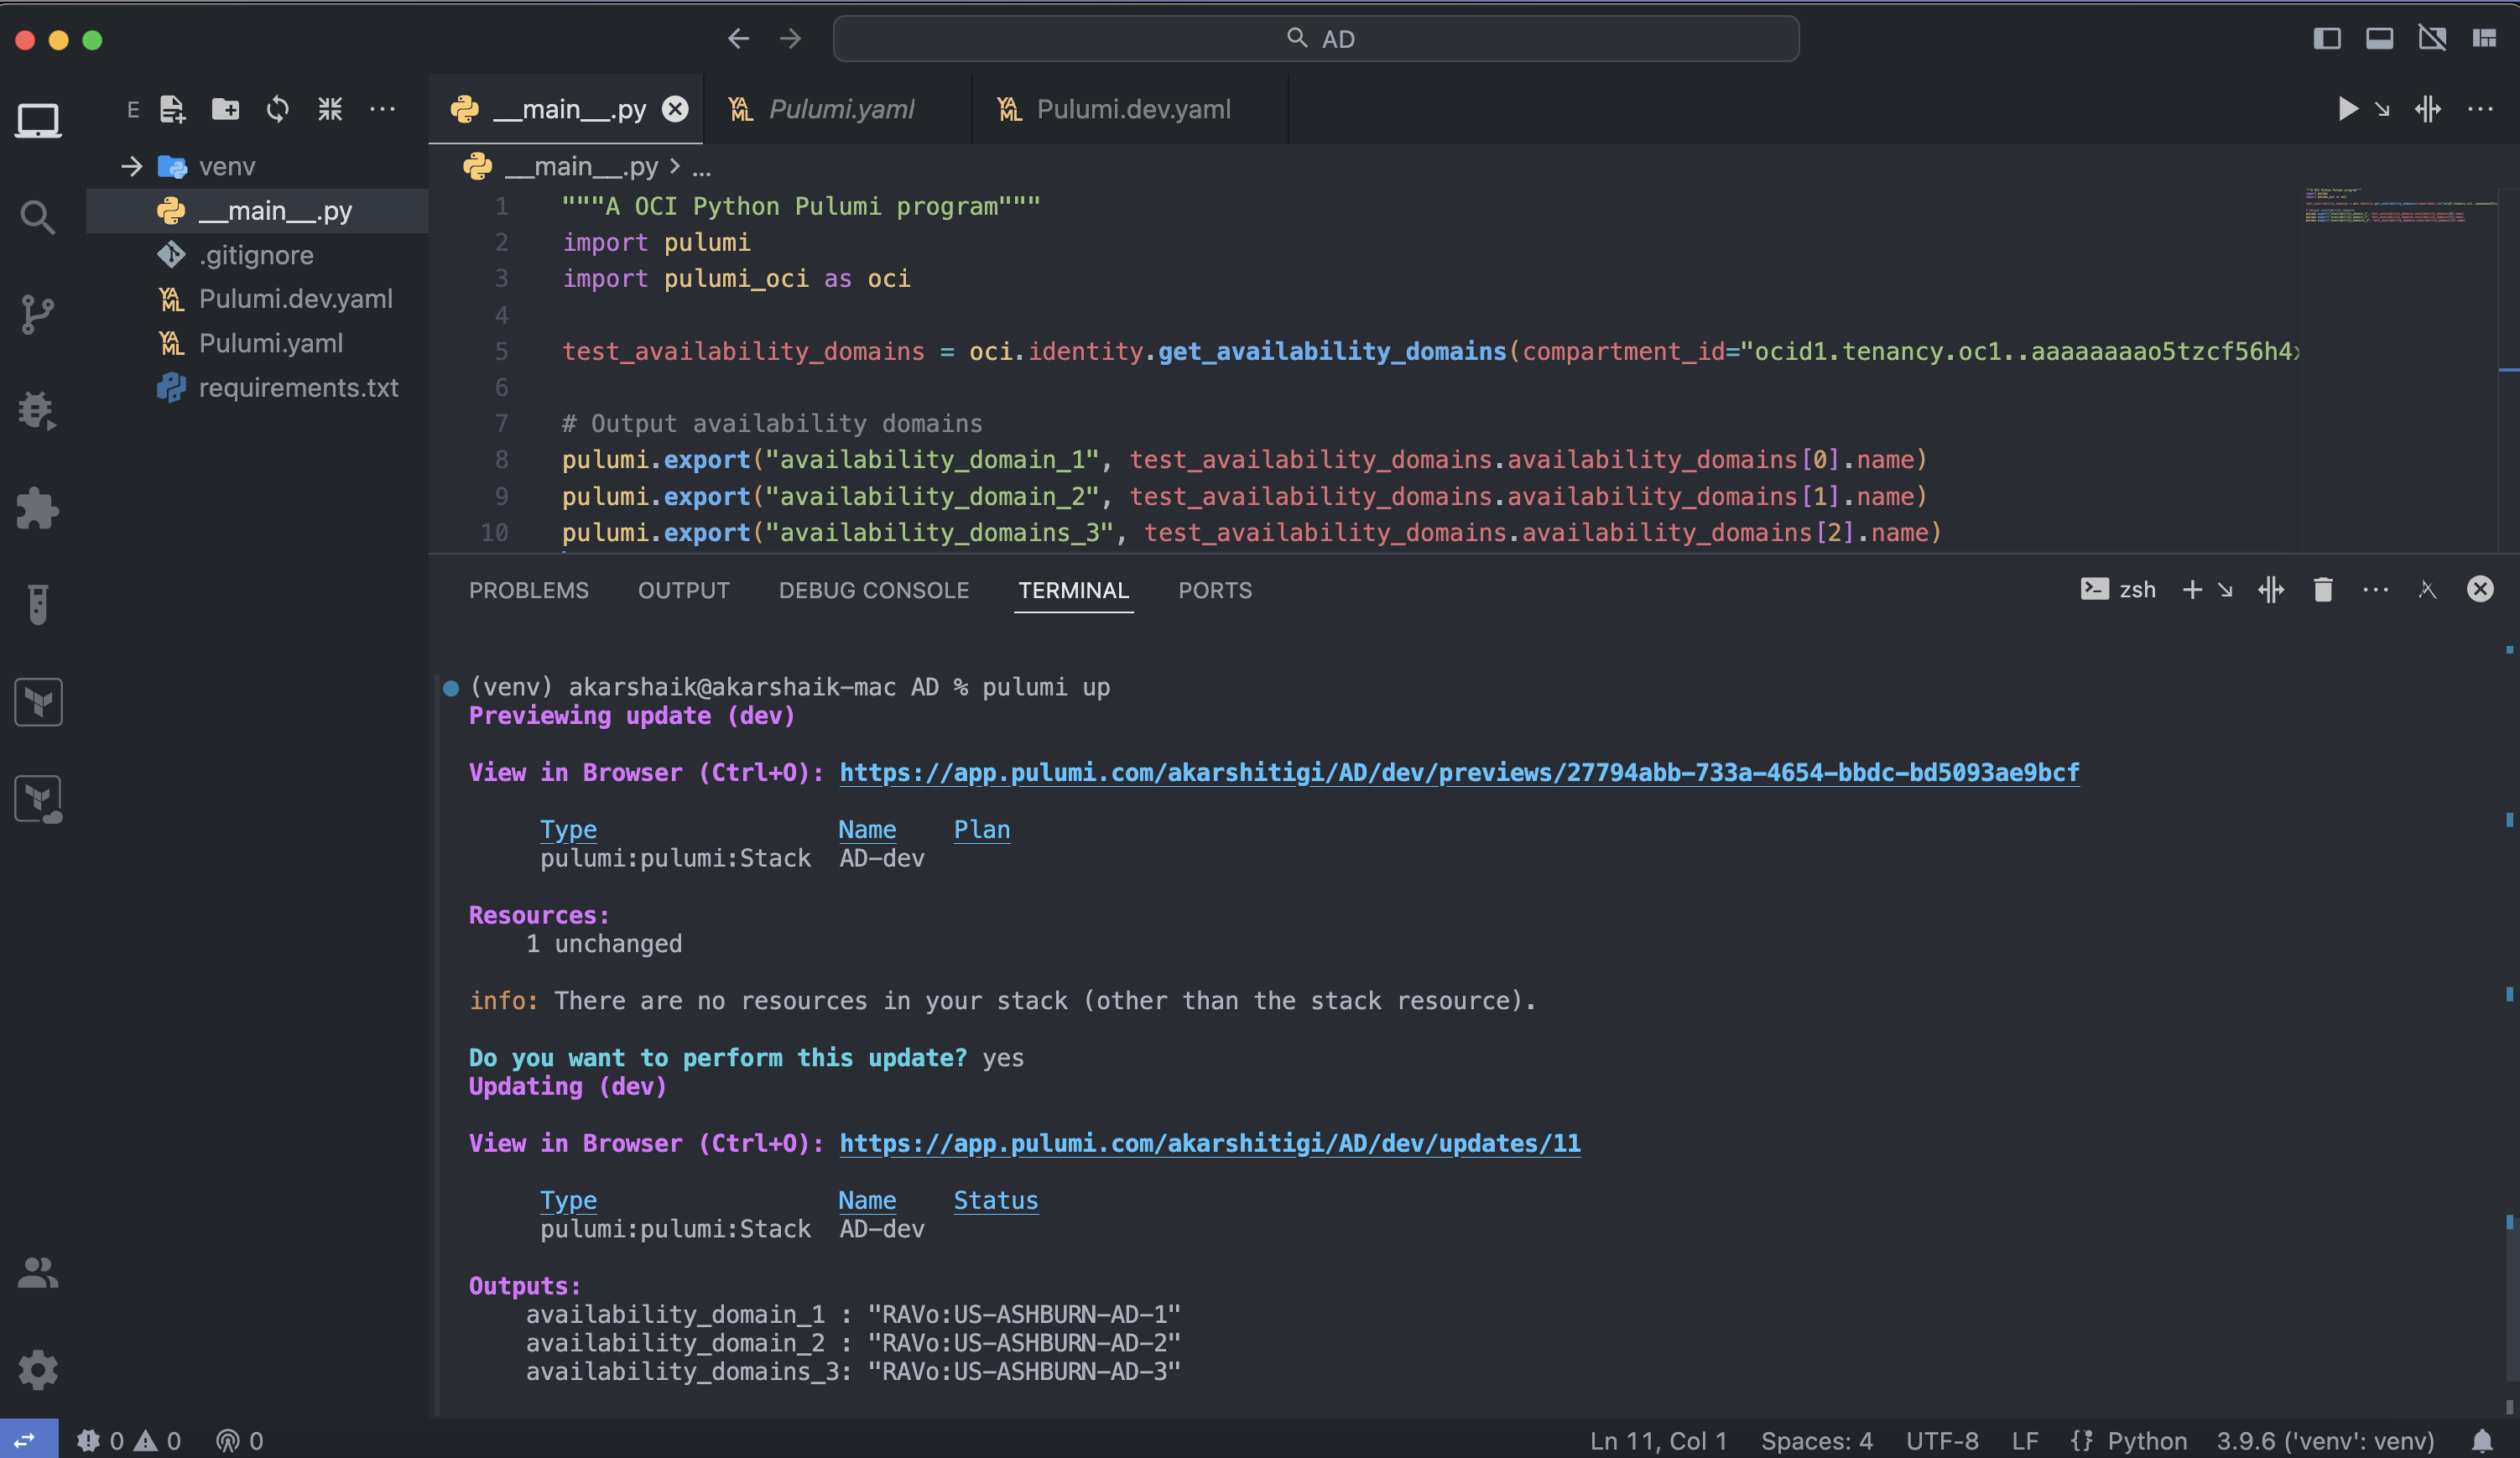
Task: Open the Search view in the activity bar
Action: [37, 216]
